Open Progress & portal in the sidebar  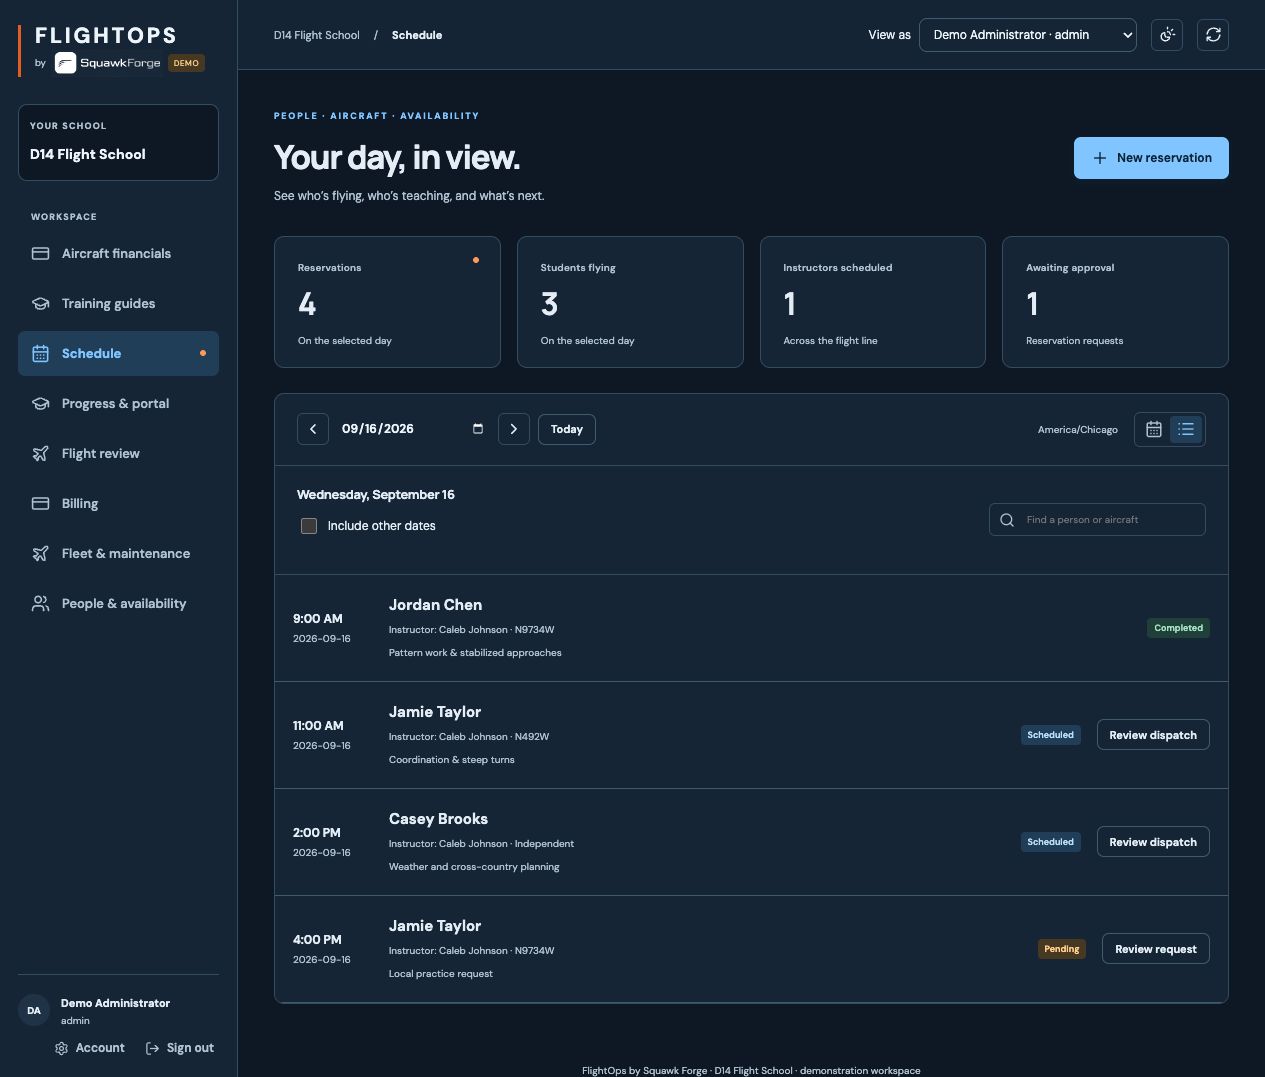pyautogui.click(x=118, y=404)
